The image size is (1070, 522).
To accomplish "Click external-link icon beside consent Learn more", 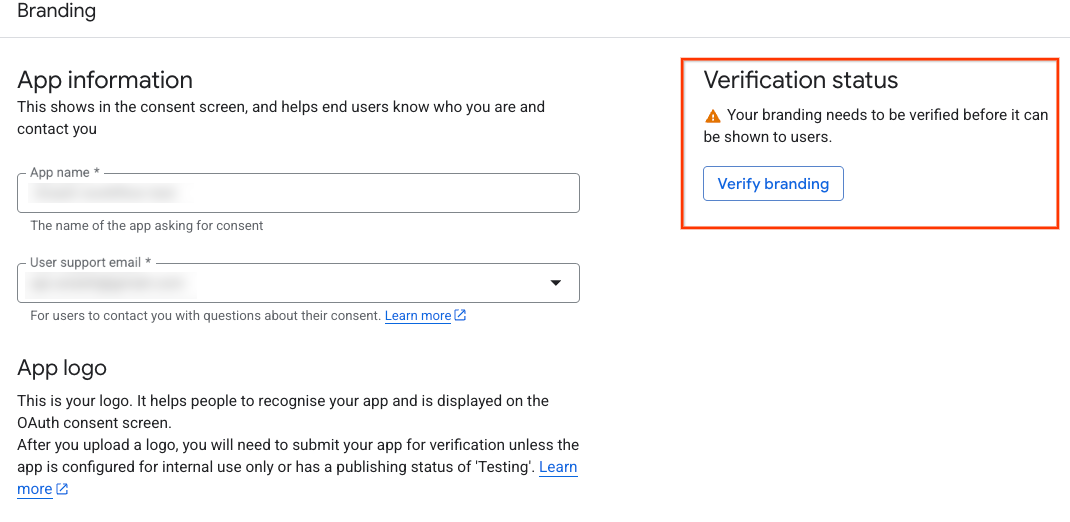I will click(x=460, y=316).
